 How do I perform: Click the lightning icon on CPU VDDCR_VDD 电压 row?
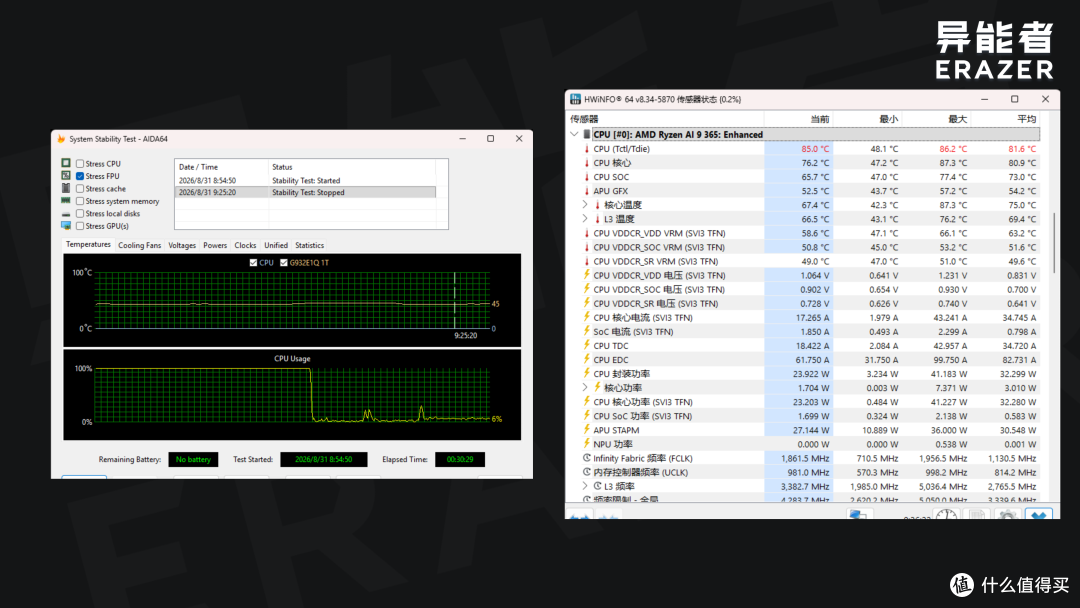click(x=587, y=275)
